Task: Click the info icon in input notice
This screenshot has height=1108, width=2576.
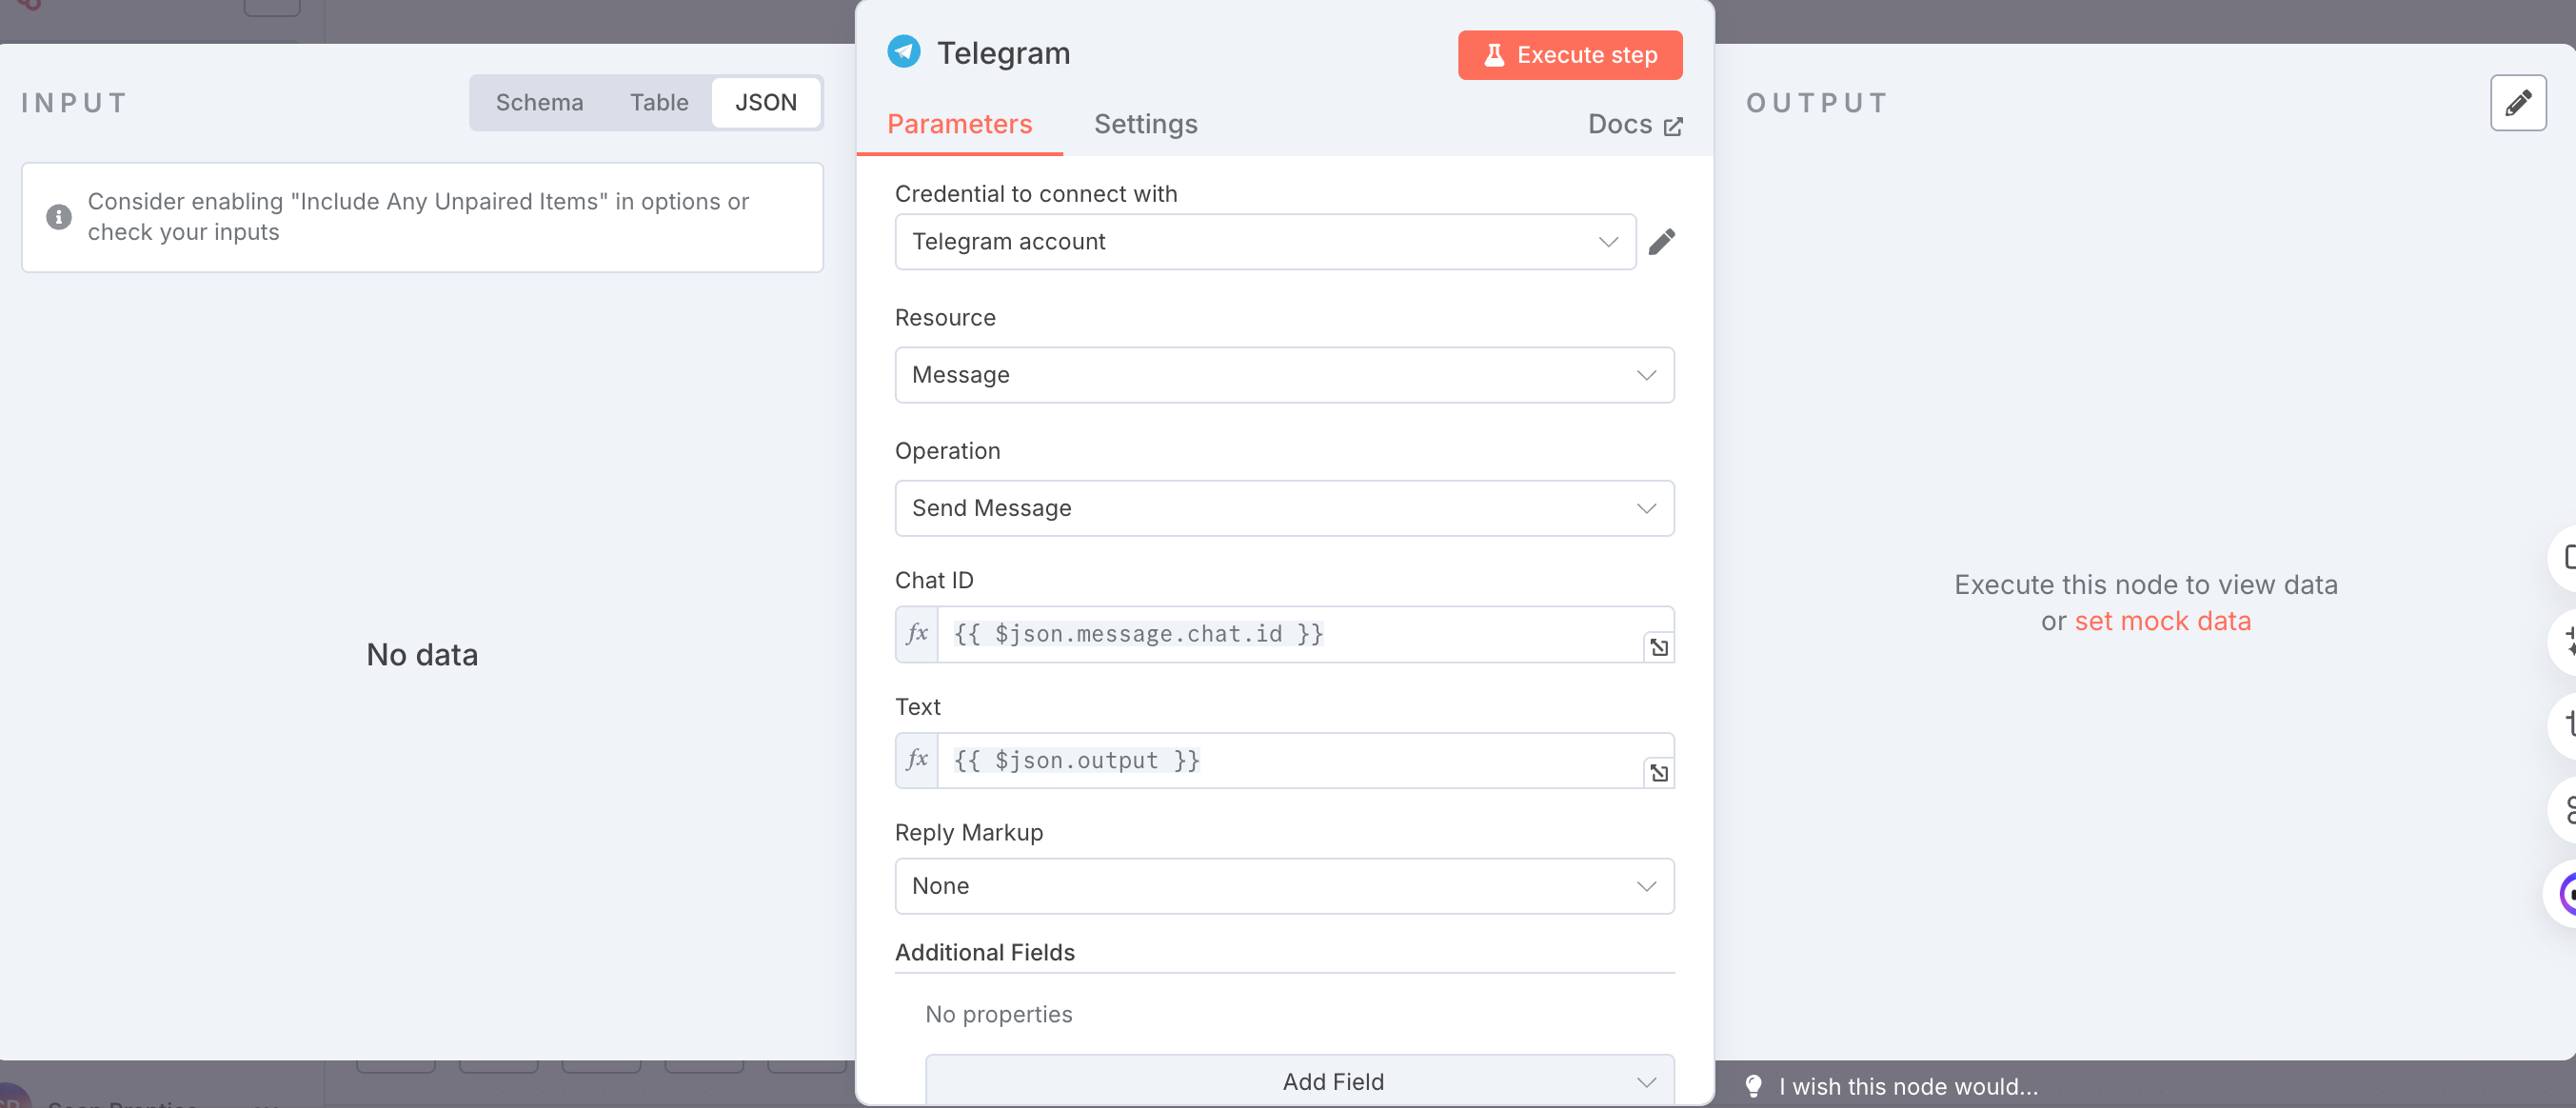Action: pos(59,217)
